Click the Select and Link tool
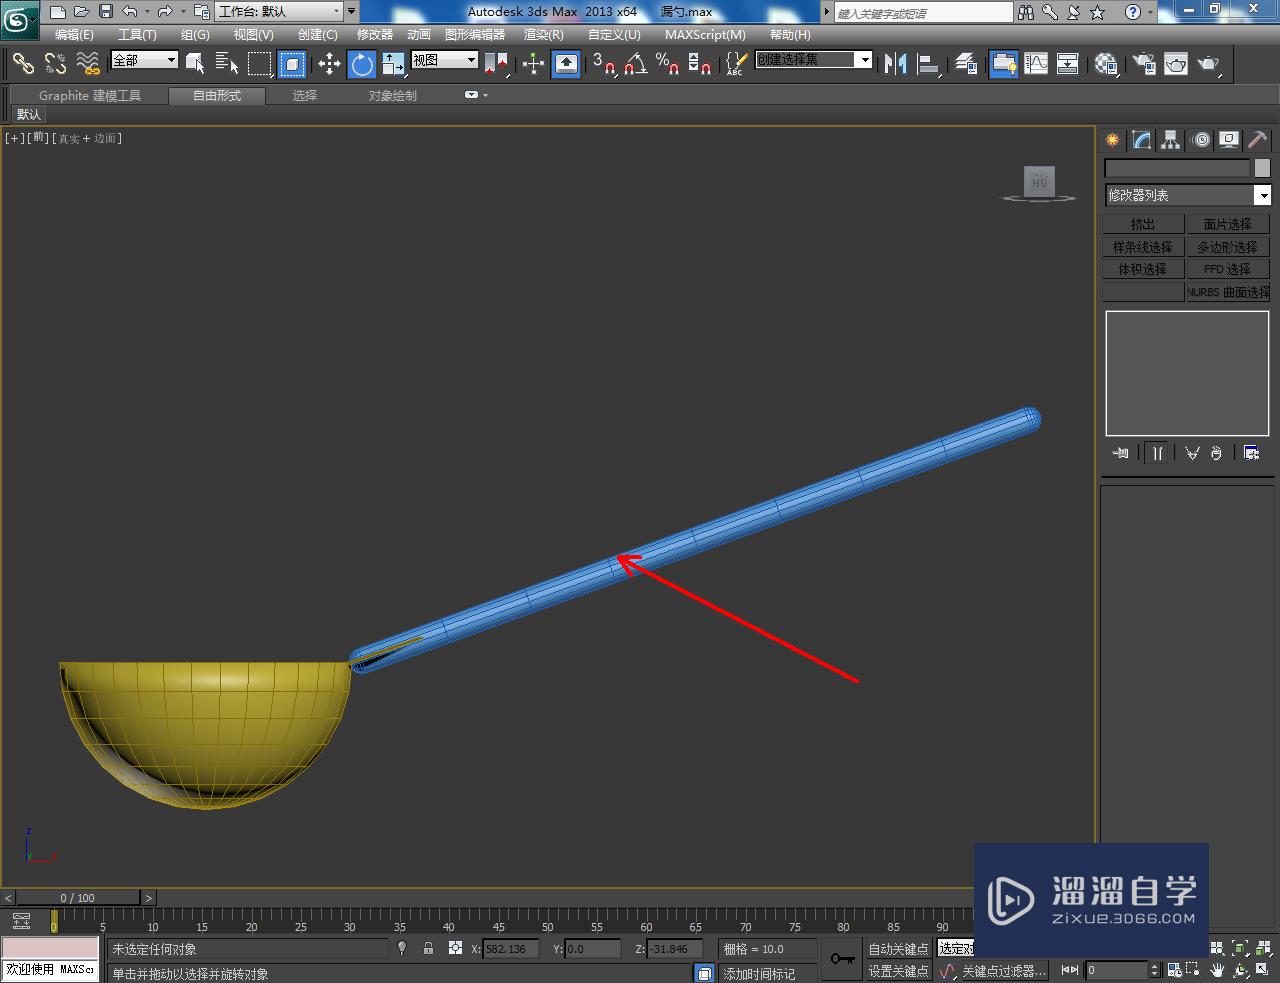1280x983 pixels. [x=23, y=64]
